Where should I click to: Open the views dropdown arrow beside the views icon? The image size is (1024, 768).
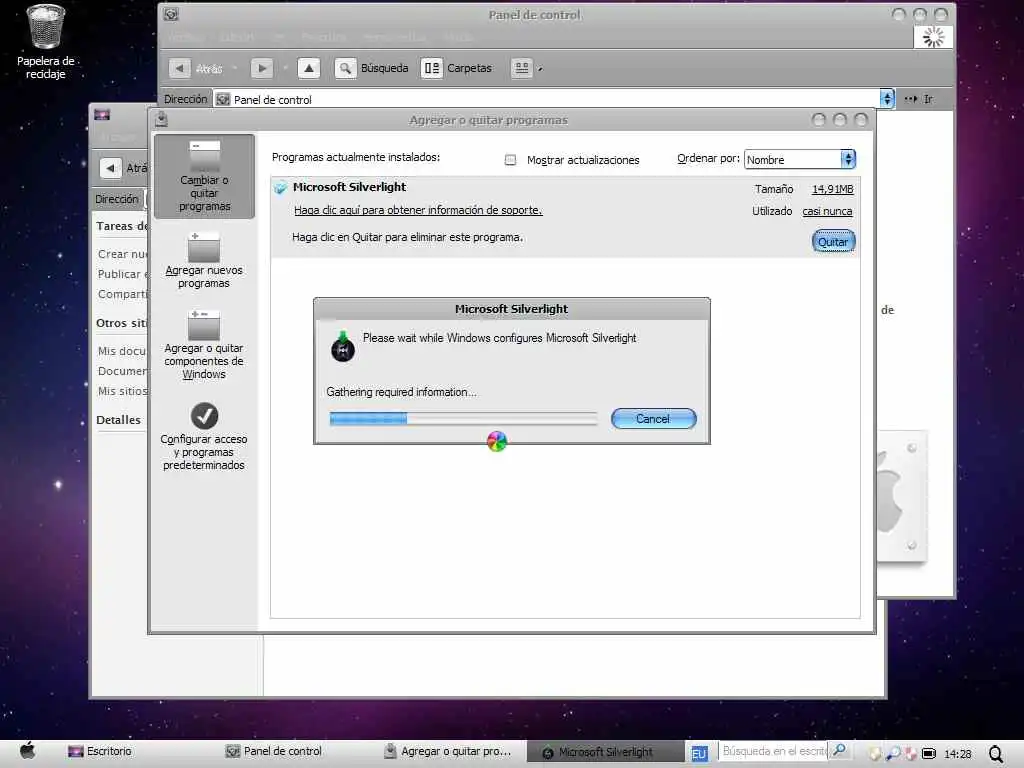[x=540, y=69]
